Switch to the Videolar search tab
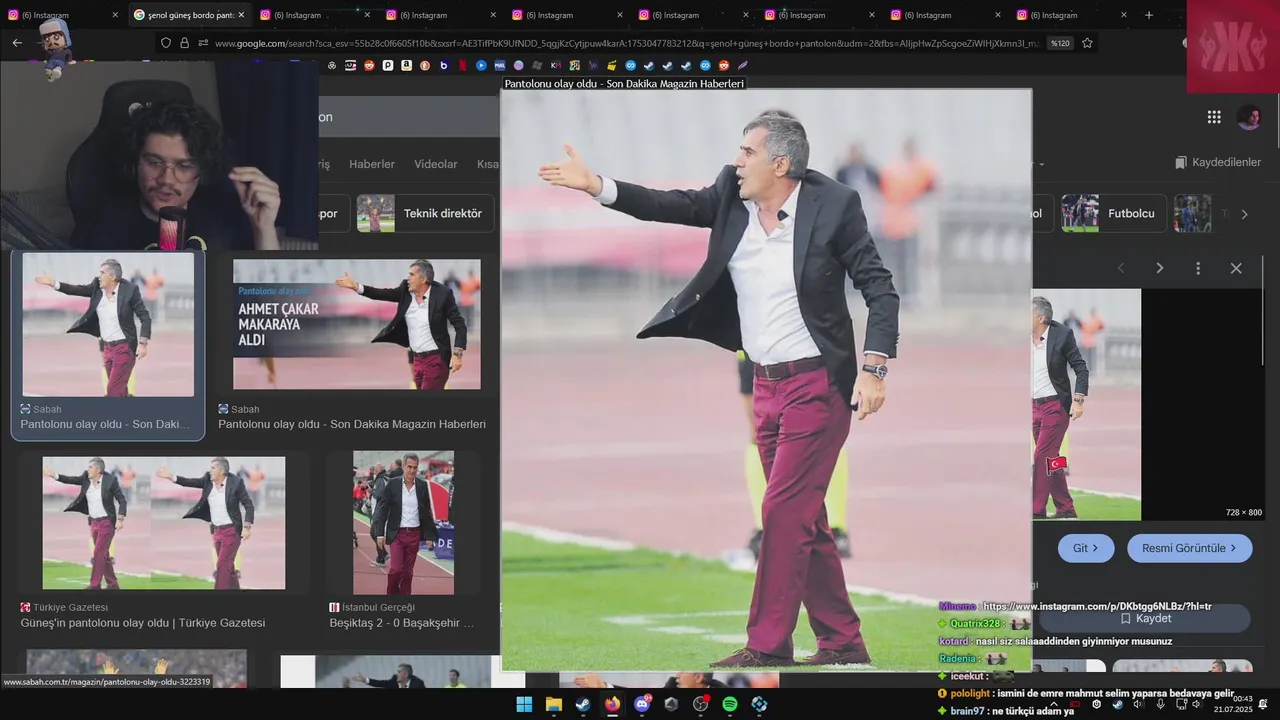The image size is (1280, 720). coord(436,164)
